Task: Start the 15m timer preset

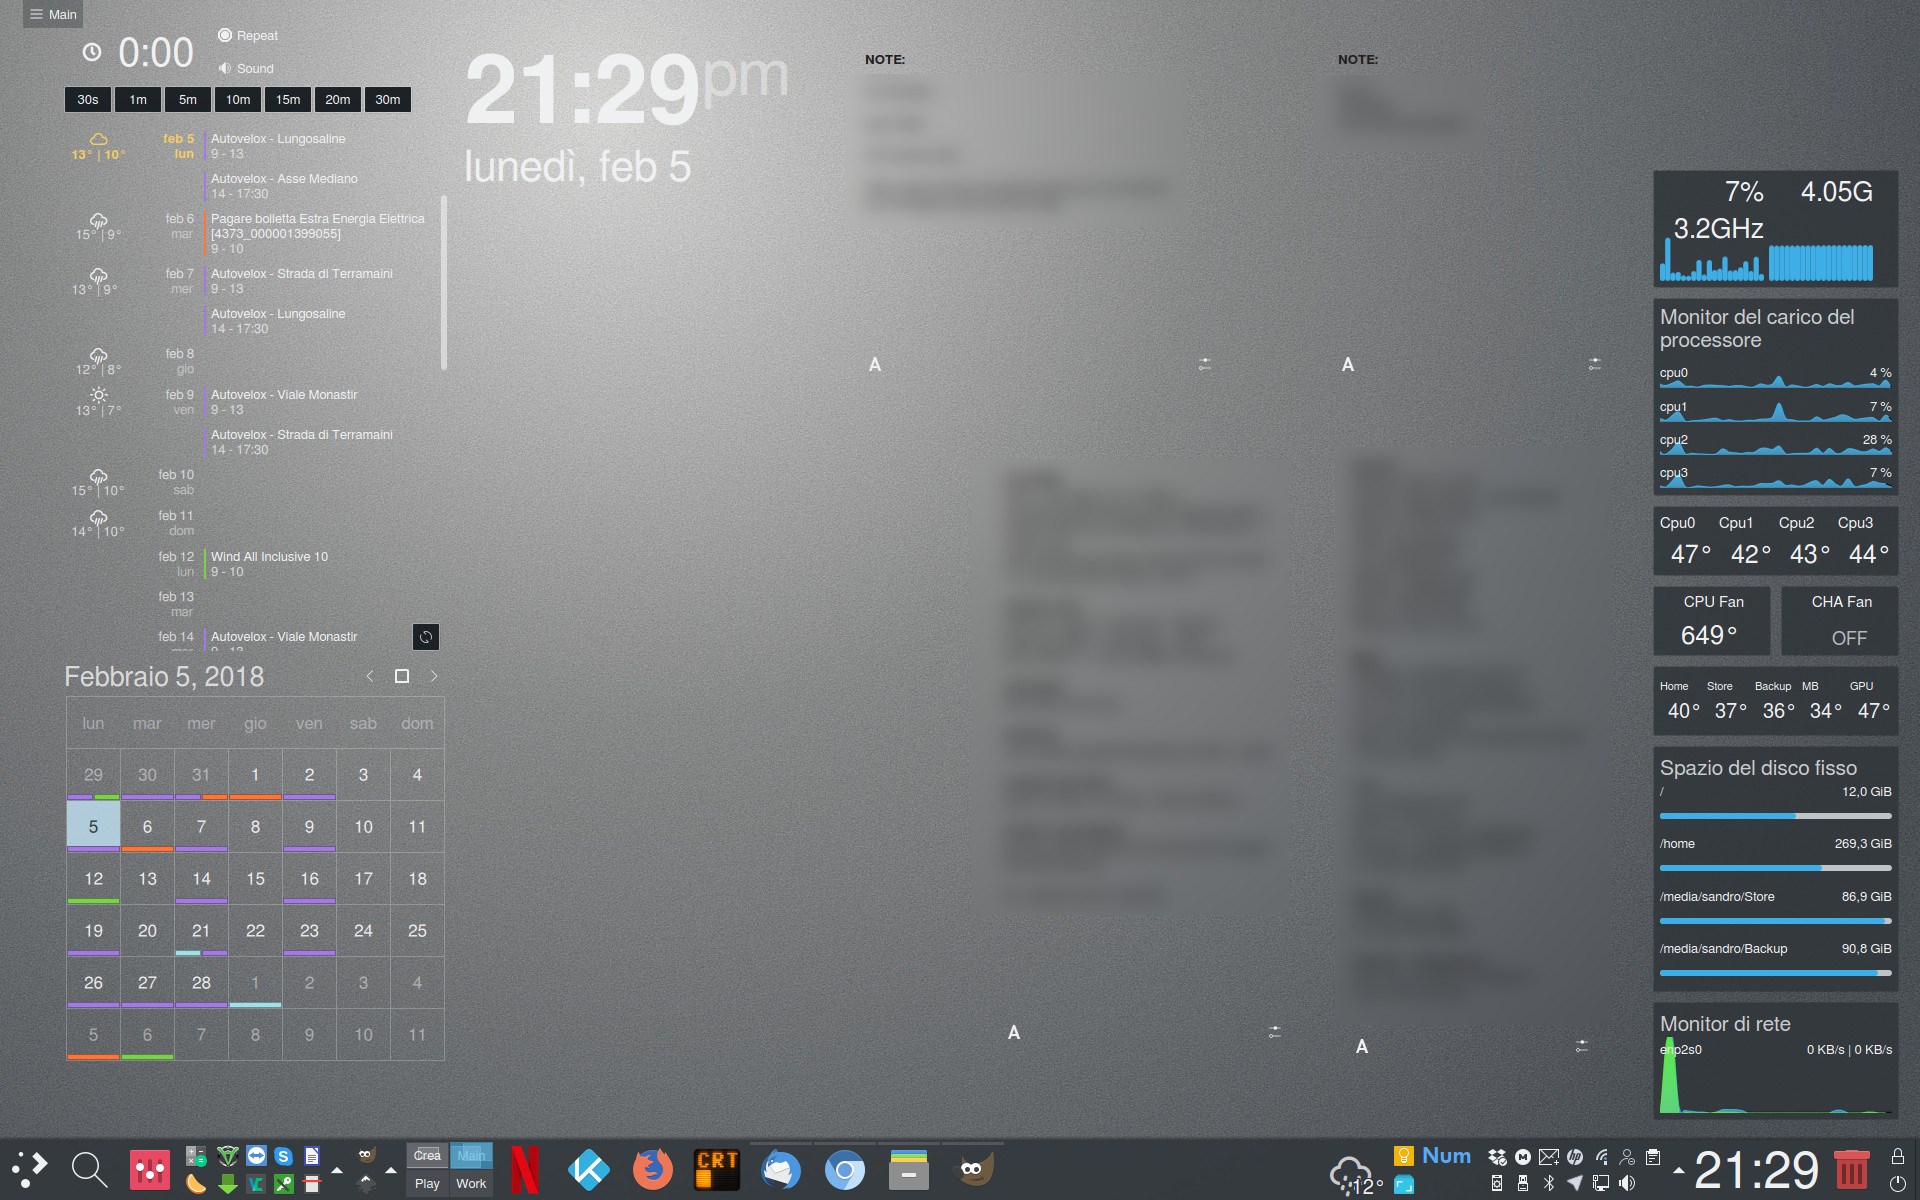Action: [x=288, y=100]
